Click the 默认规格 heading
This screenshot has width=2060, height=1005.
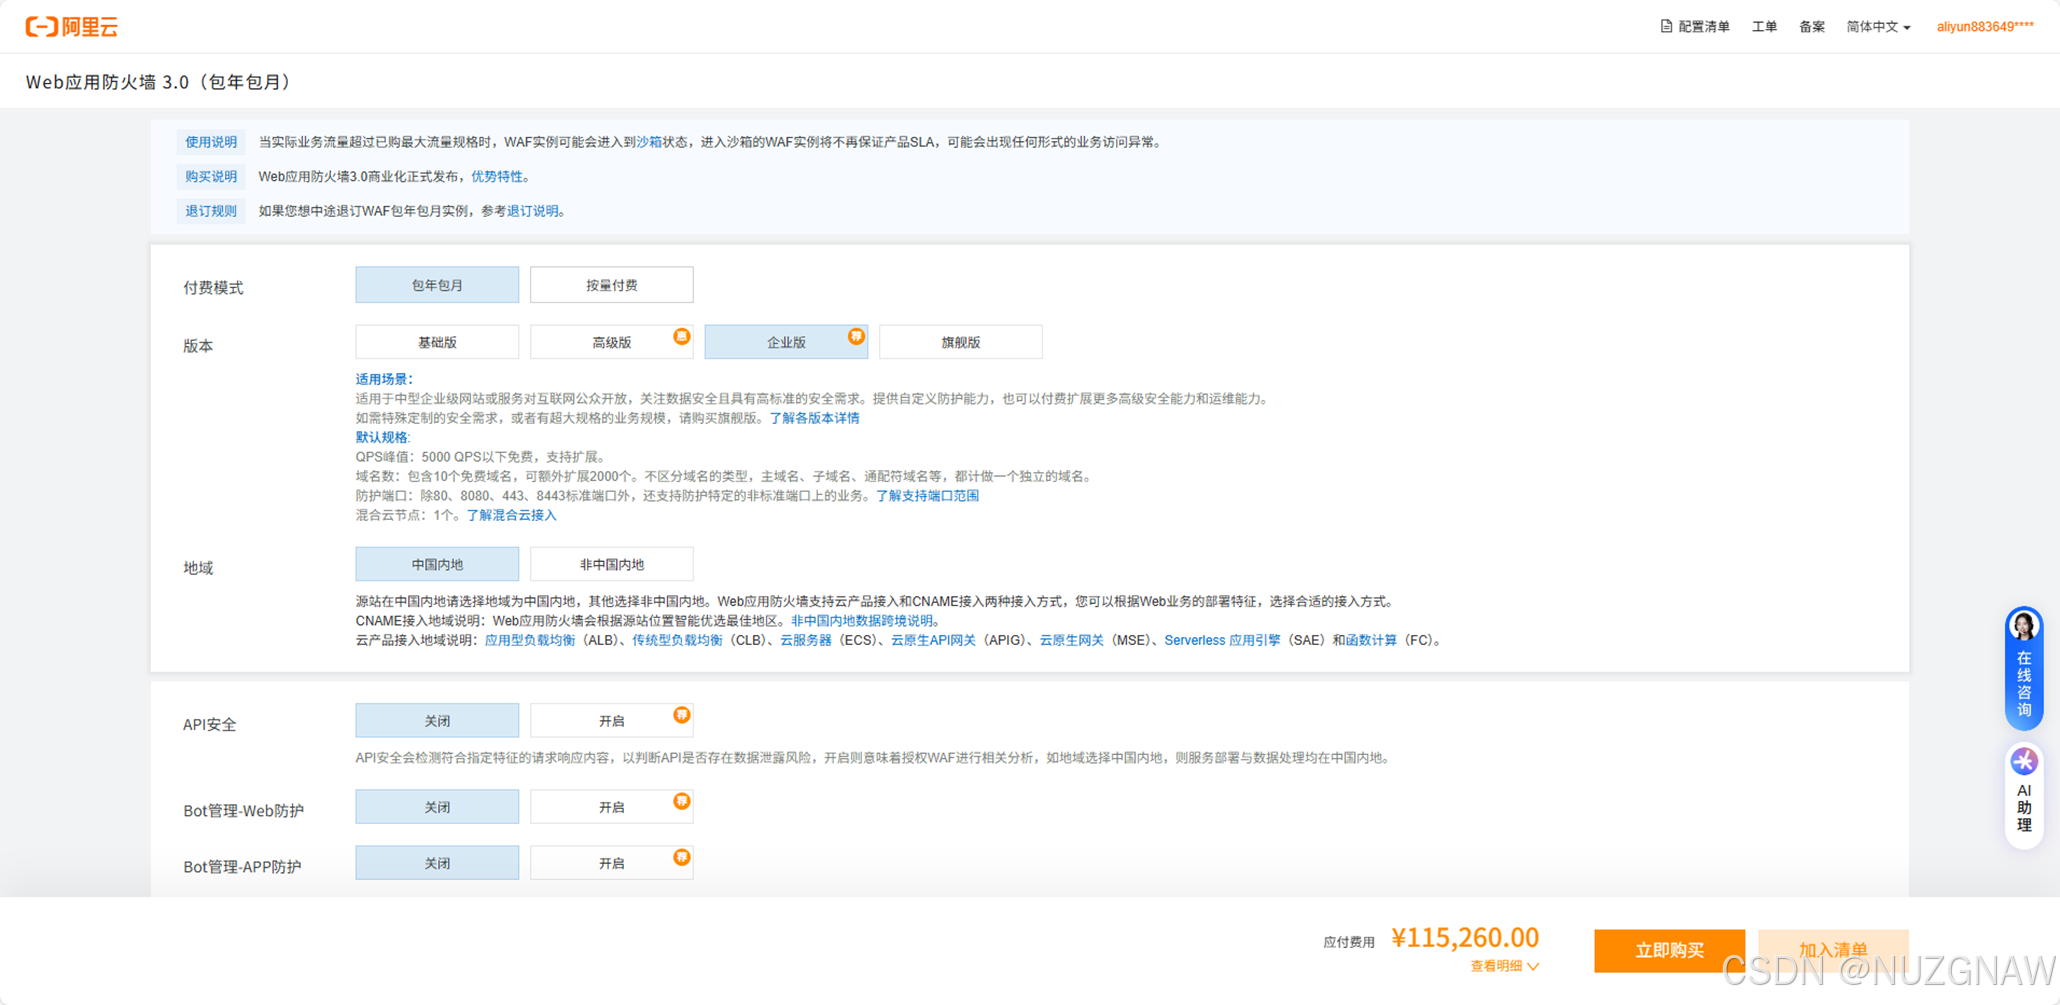383,437
